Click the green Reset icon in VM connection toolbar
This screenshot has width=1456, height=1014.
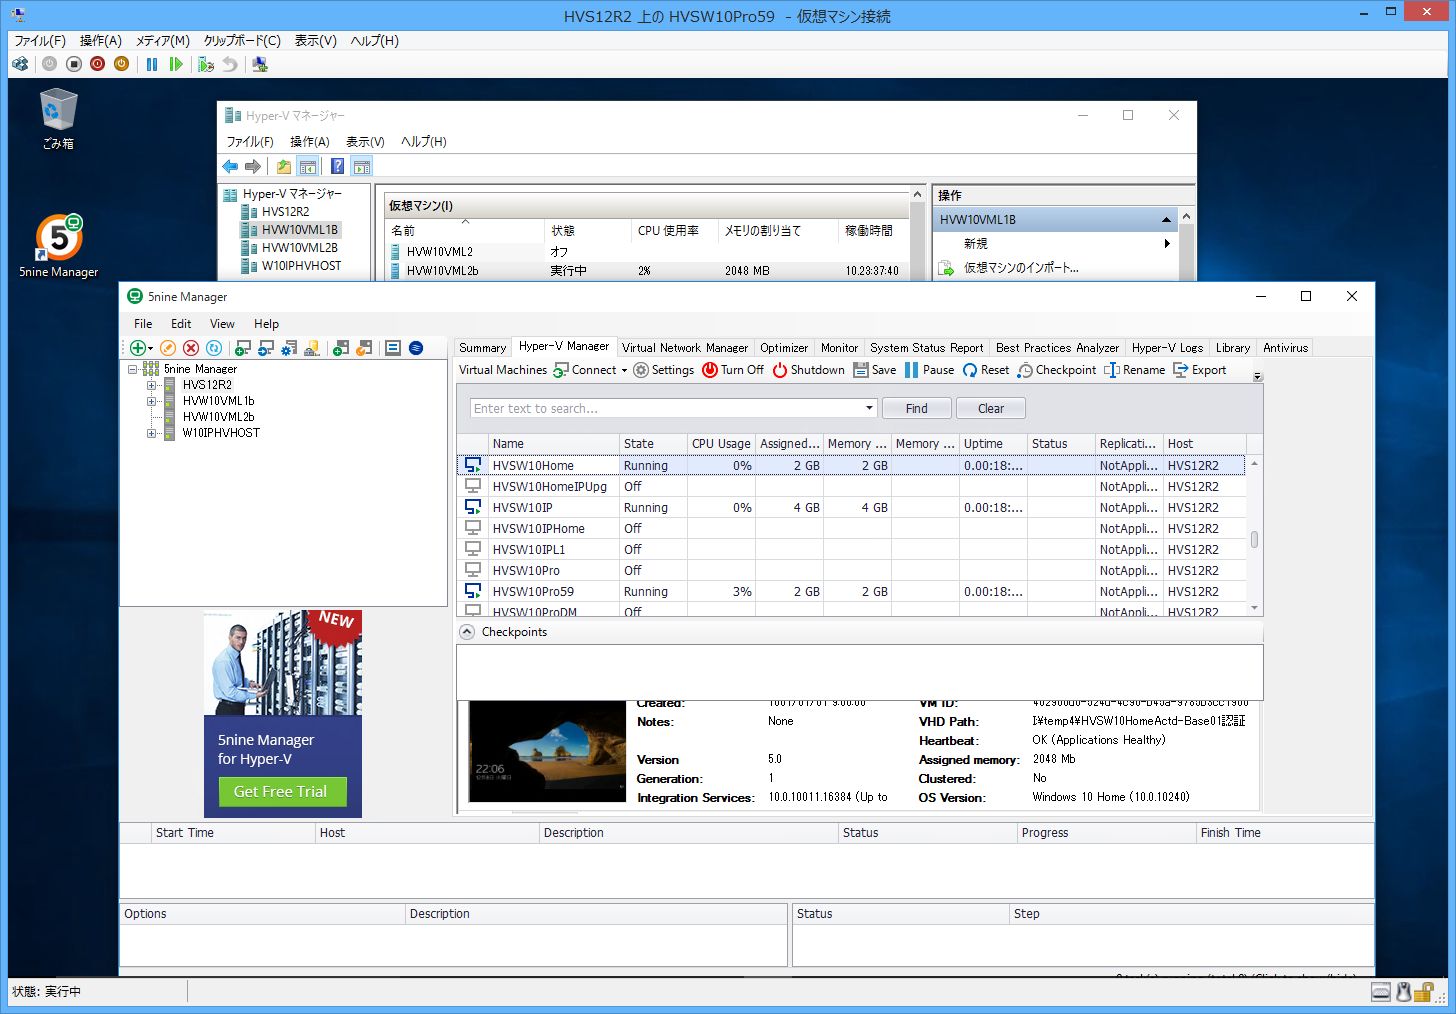tap(176, 64)
